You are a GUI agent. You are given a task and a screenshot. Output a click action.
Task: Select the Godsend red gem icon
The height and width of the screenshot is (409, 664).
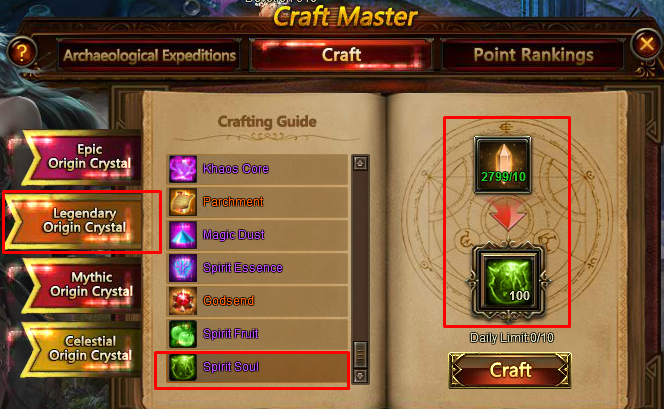click(183, 301)
